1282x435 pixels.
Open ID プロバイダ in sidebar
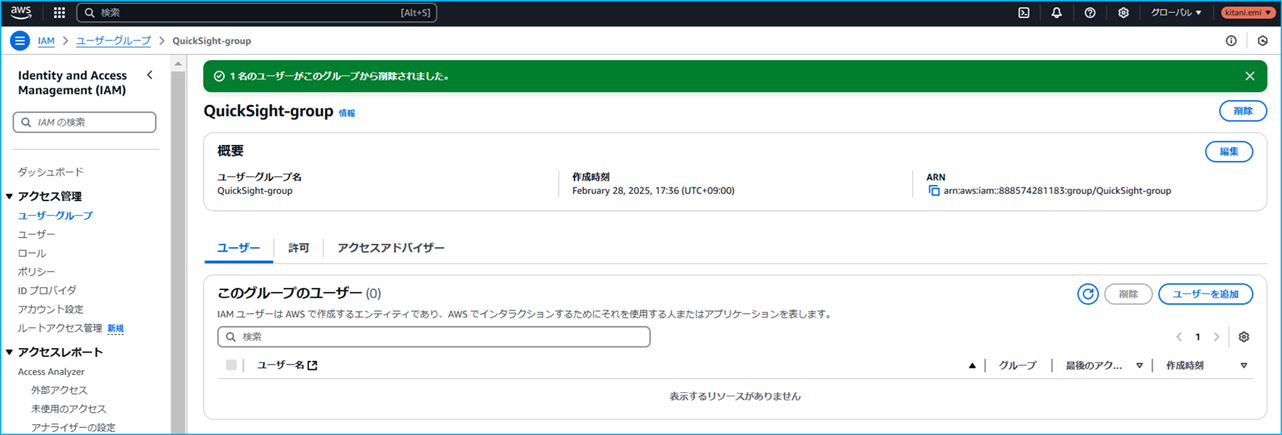click(47, 290)
